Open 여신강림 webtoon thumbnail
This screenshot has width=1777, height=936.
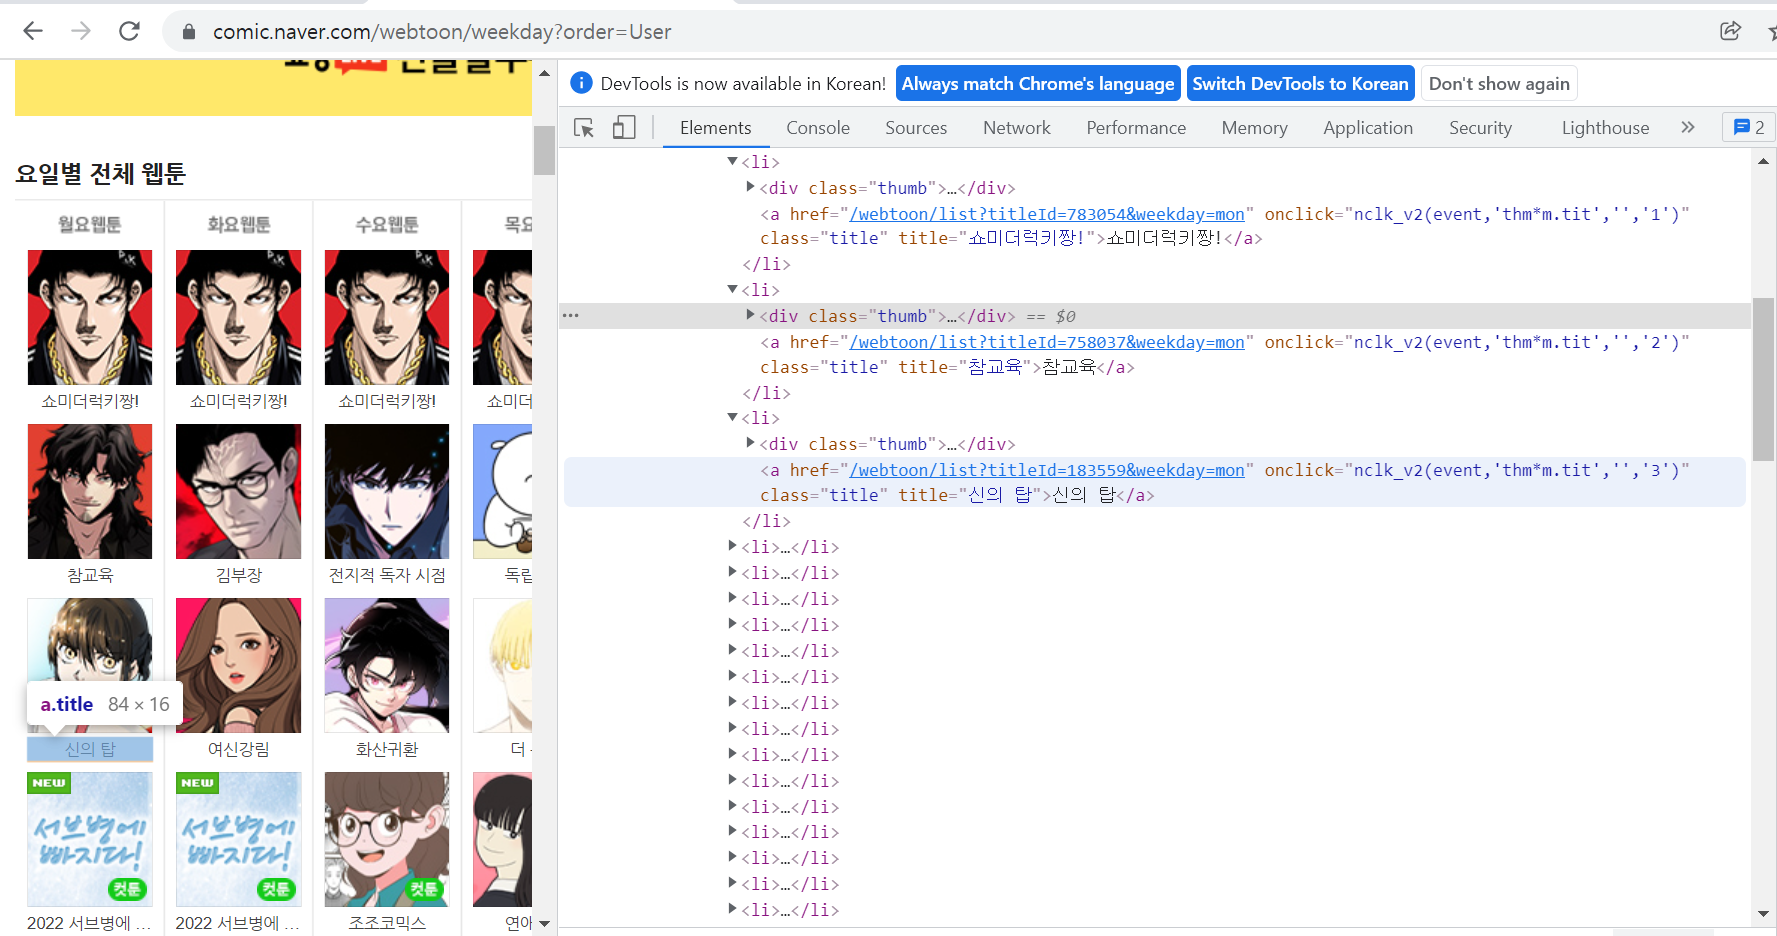[x=238, y=665]
